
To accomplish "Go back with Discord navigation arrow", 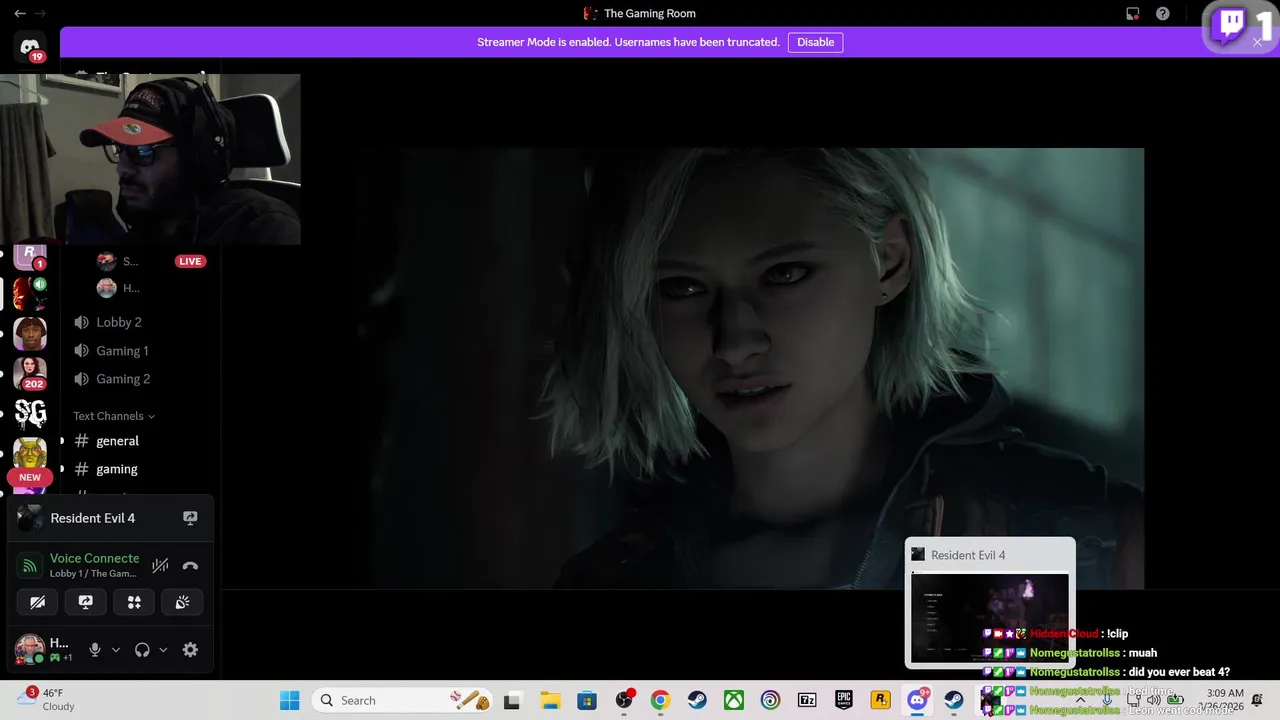I will coord(19,14).
